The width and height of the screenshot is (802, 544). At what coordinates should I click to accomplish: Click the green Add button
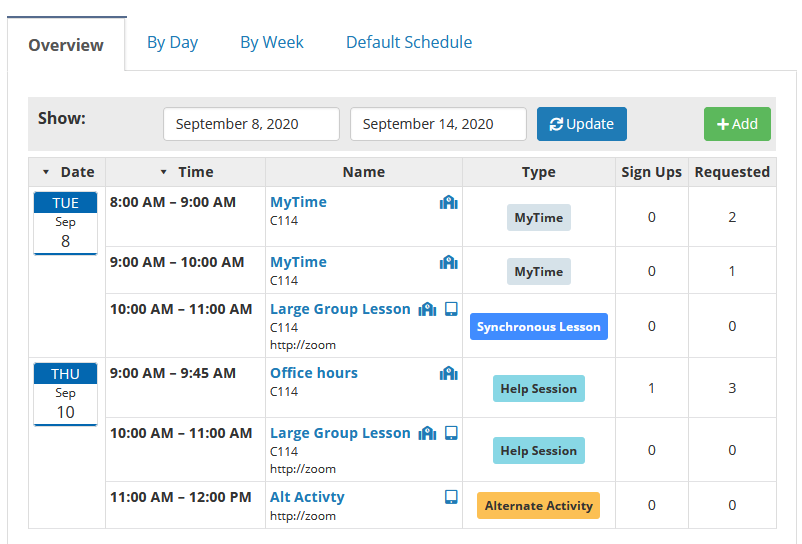[737, 124]
